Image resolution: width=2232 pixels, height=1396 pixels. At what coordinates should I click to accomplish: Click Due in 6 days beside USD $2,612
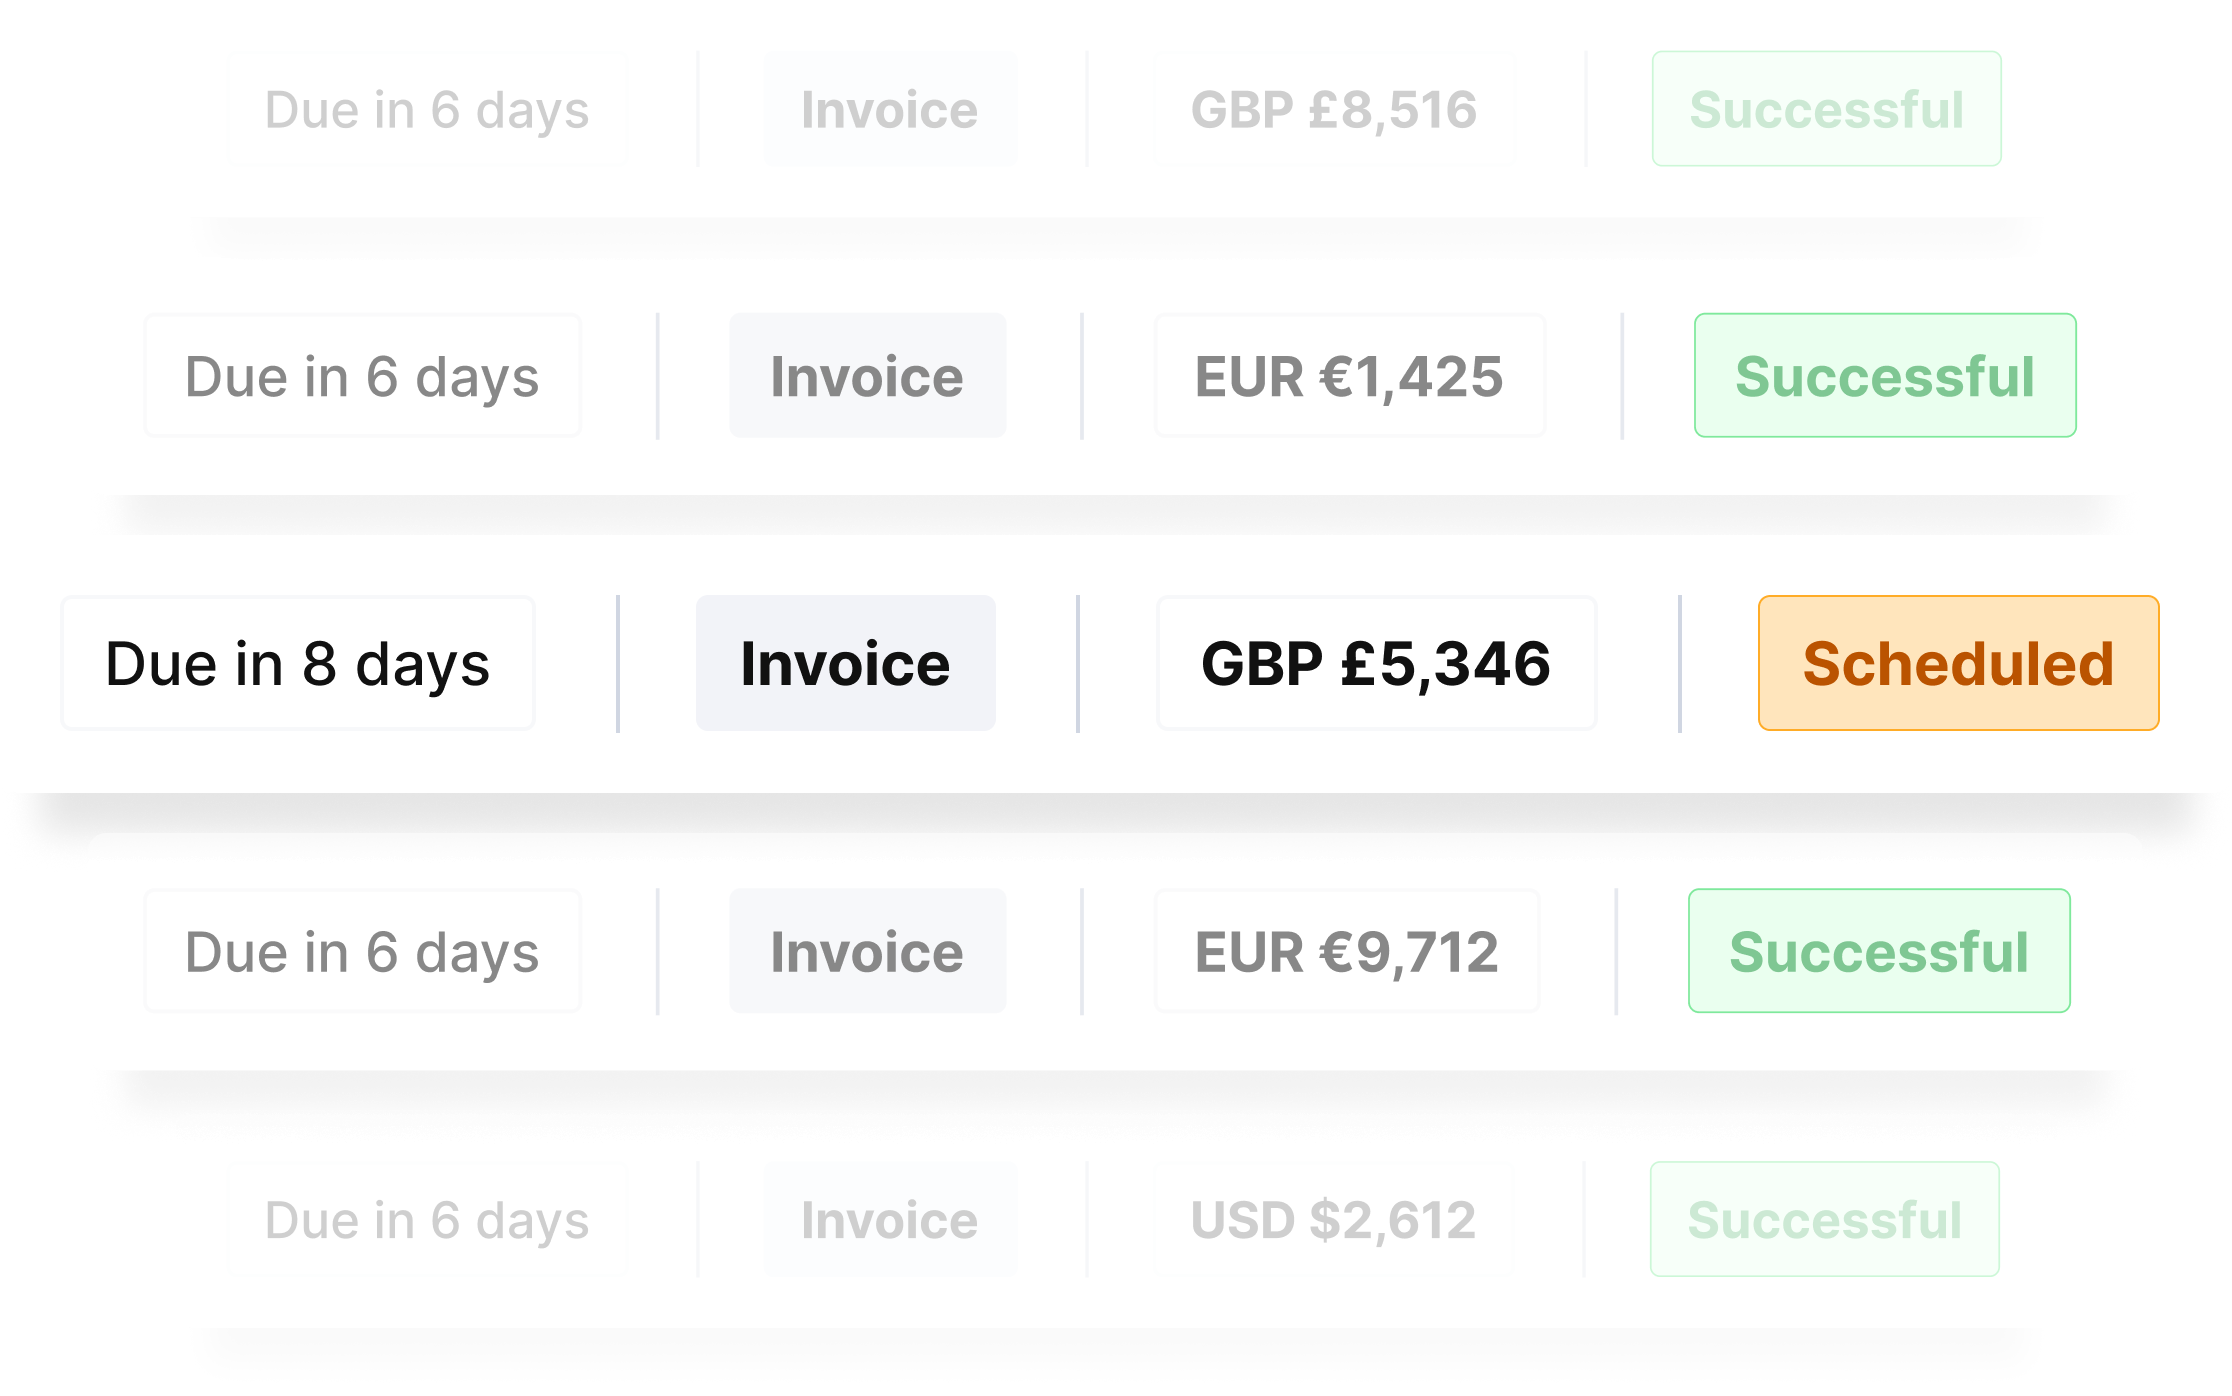pos(427,1220)
